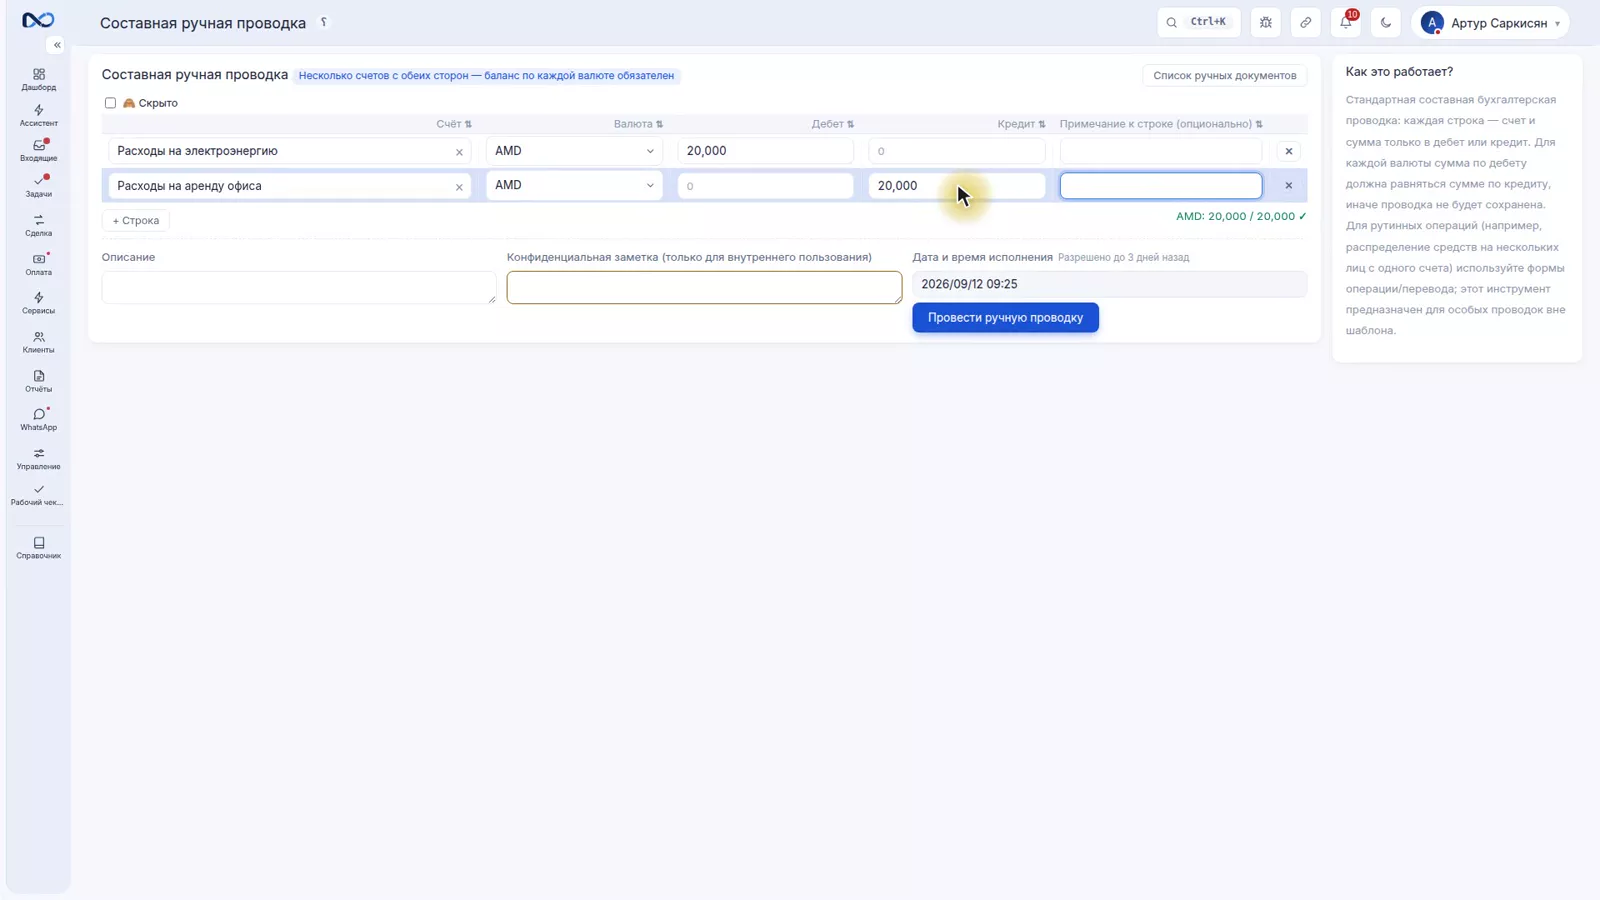Sort by Примечание к строке column header
This screenshot has height=900, width=1600.
[1161, 124]
